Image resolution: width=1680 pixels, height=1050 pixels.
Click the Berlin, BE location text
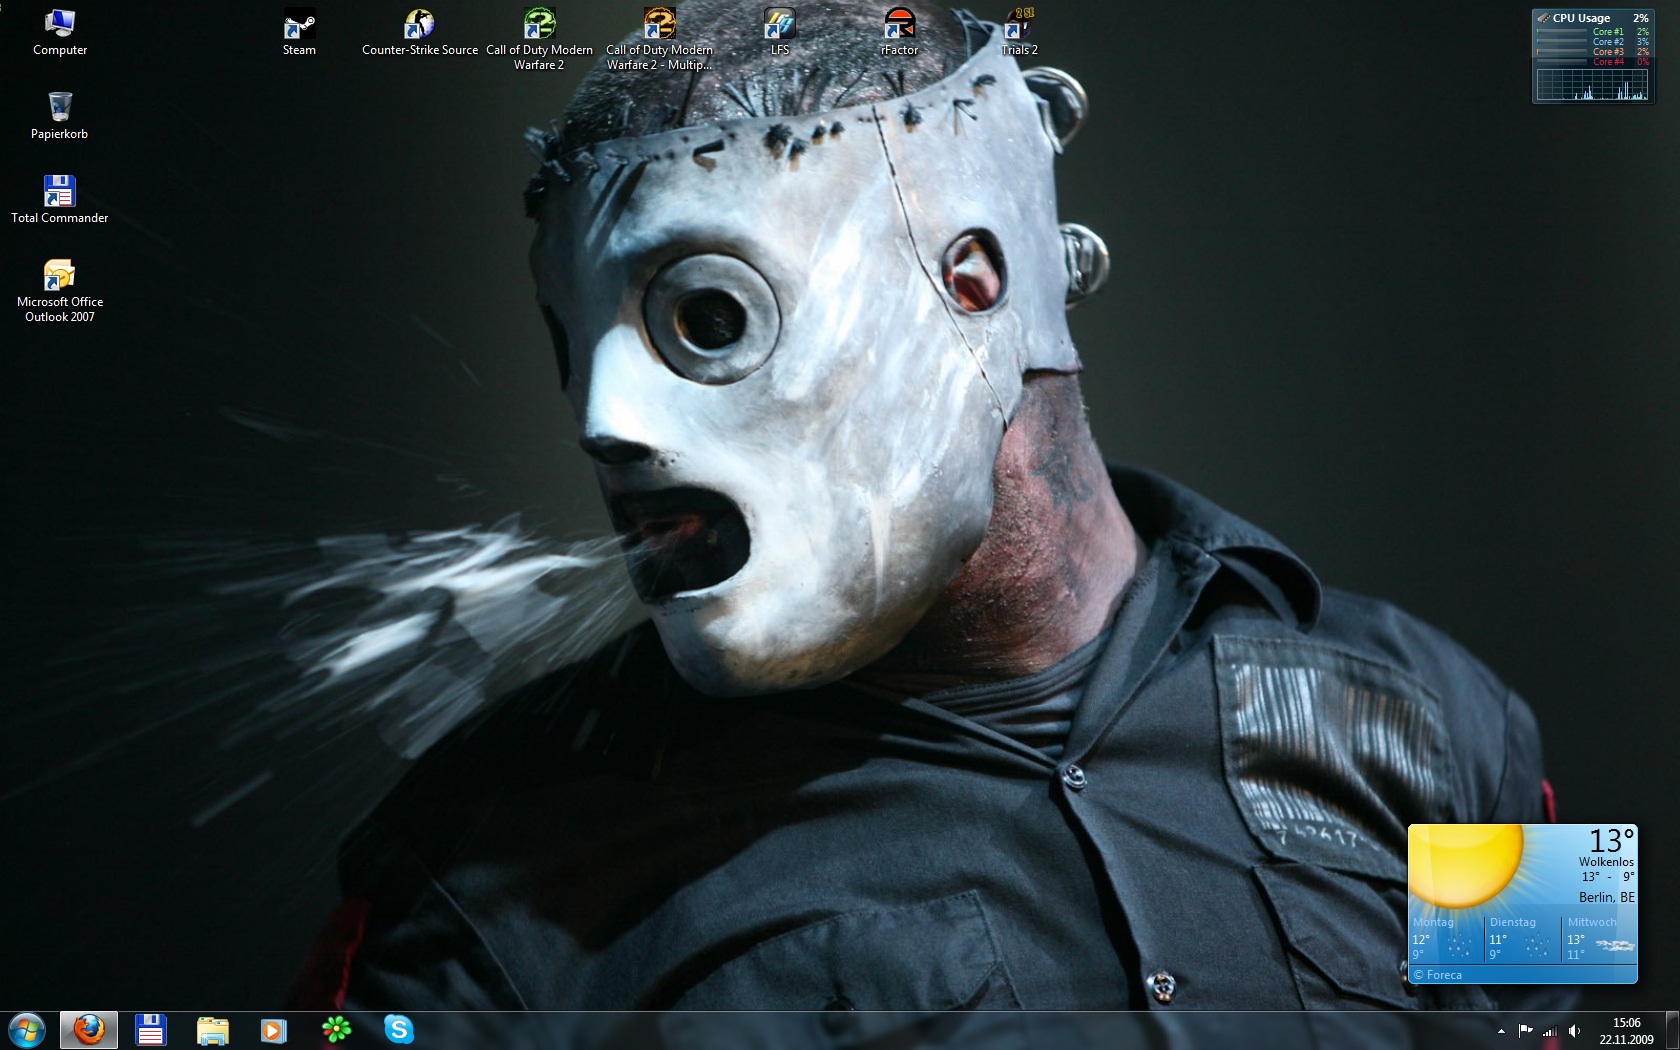pos(1607,897)
